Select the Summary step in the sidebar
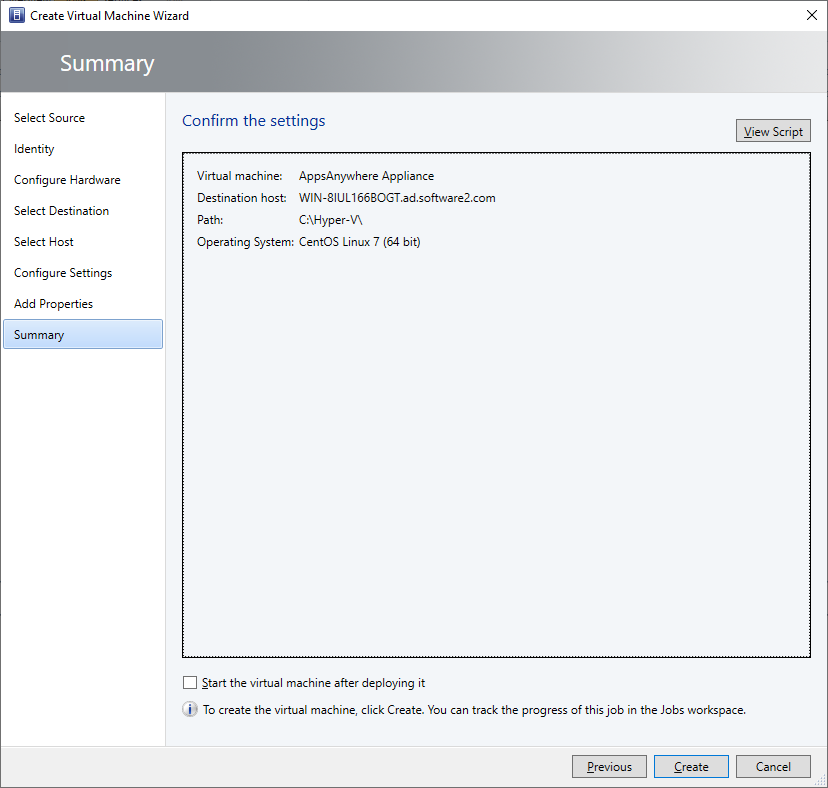 coord(40,335)
